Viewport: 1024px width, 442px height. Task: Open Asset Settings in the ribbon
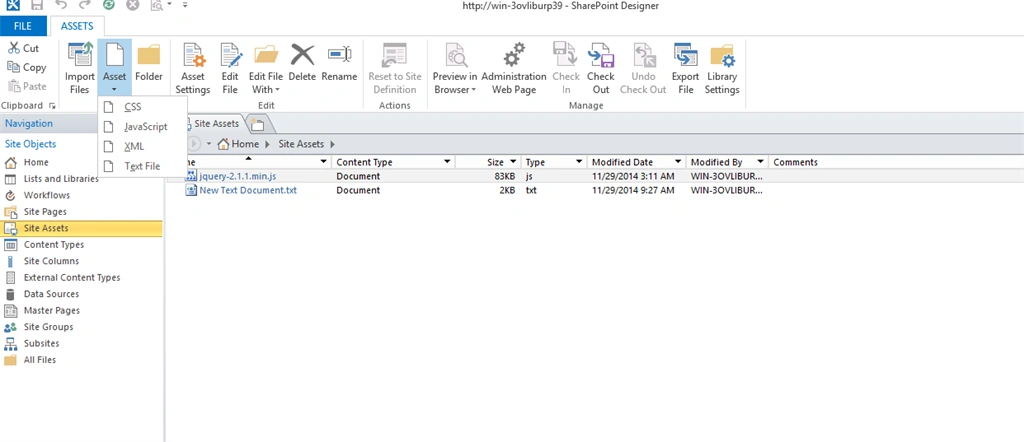click(x=193, y=69)
